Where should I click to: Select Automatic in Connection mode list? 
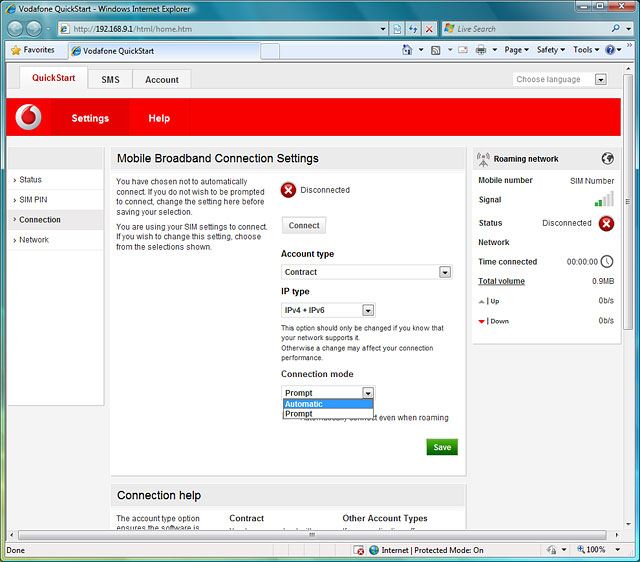[328, 404]
